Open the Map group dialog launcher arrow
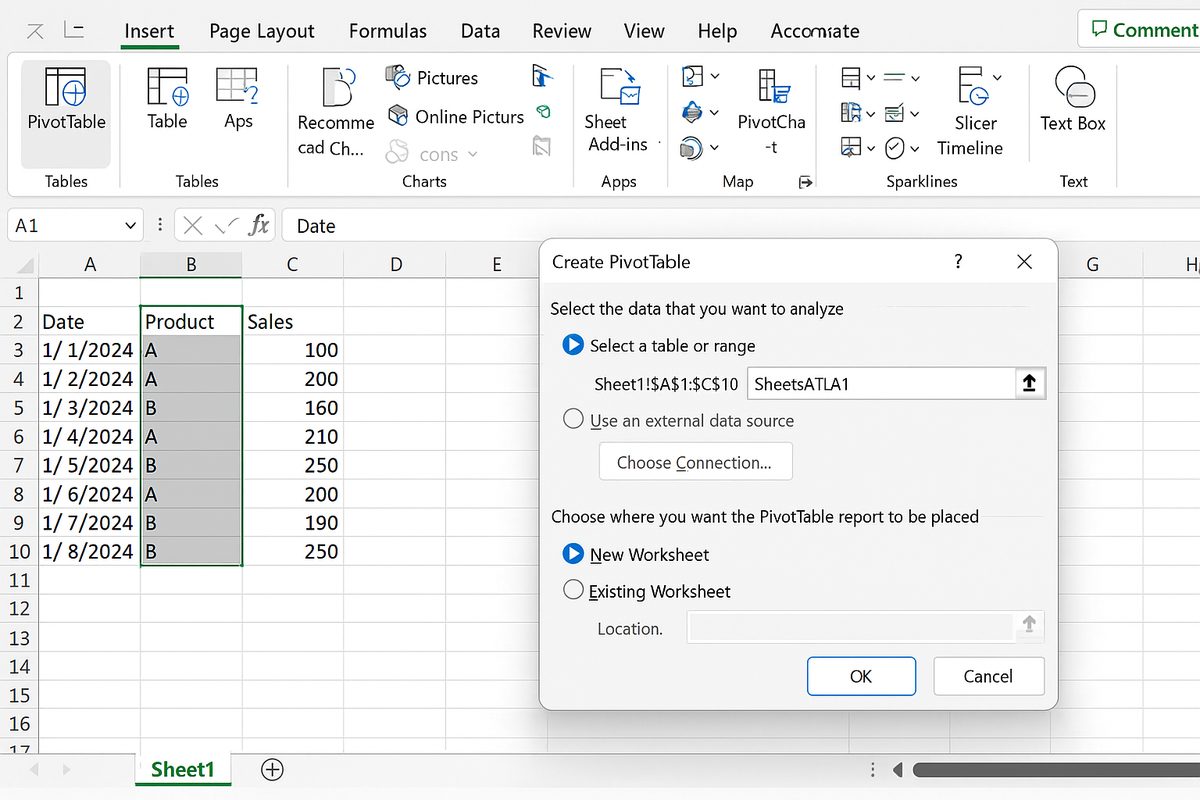The image size is (1200, 800). click(805, 182)
